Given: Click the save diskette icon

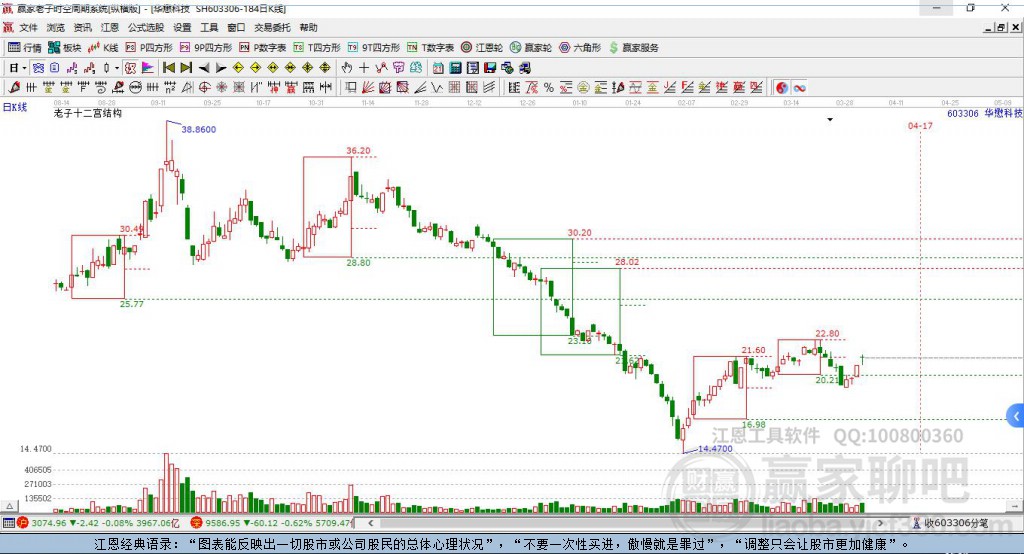Looking at the screenshot, I should click(x=490, y=68).
